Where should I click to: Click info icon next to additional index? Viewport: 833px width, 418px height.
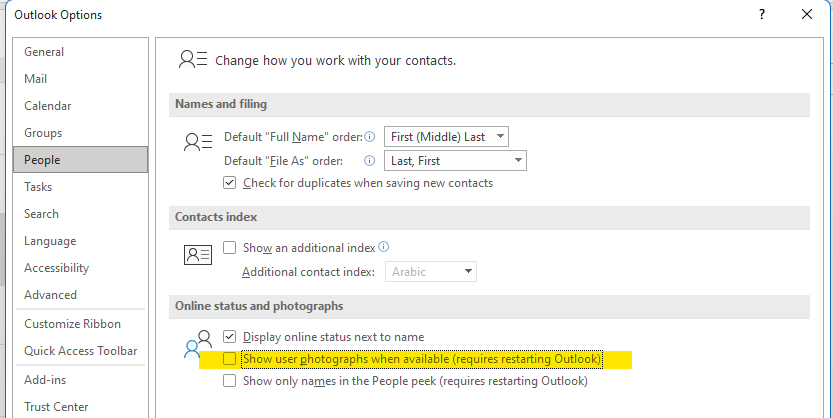[384, 247]
